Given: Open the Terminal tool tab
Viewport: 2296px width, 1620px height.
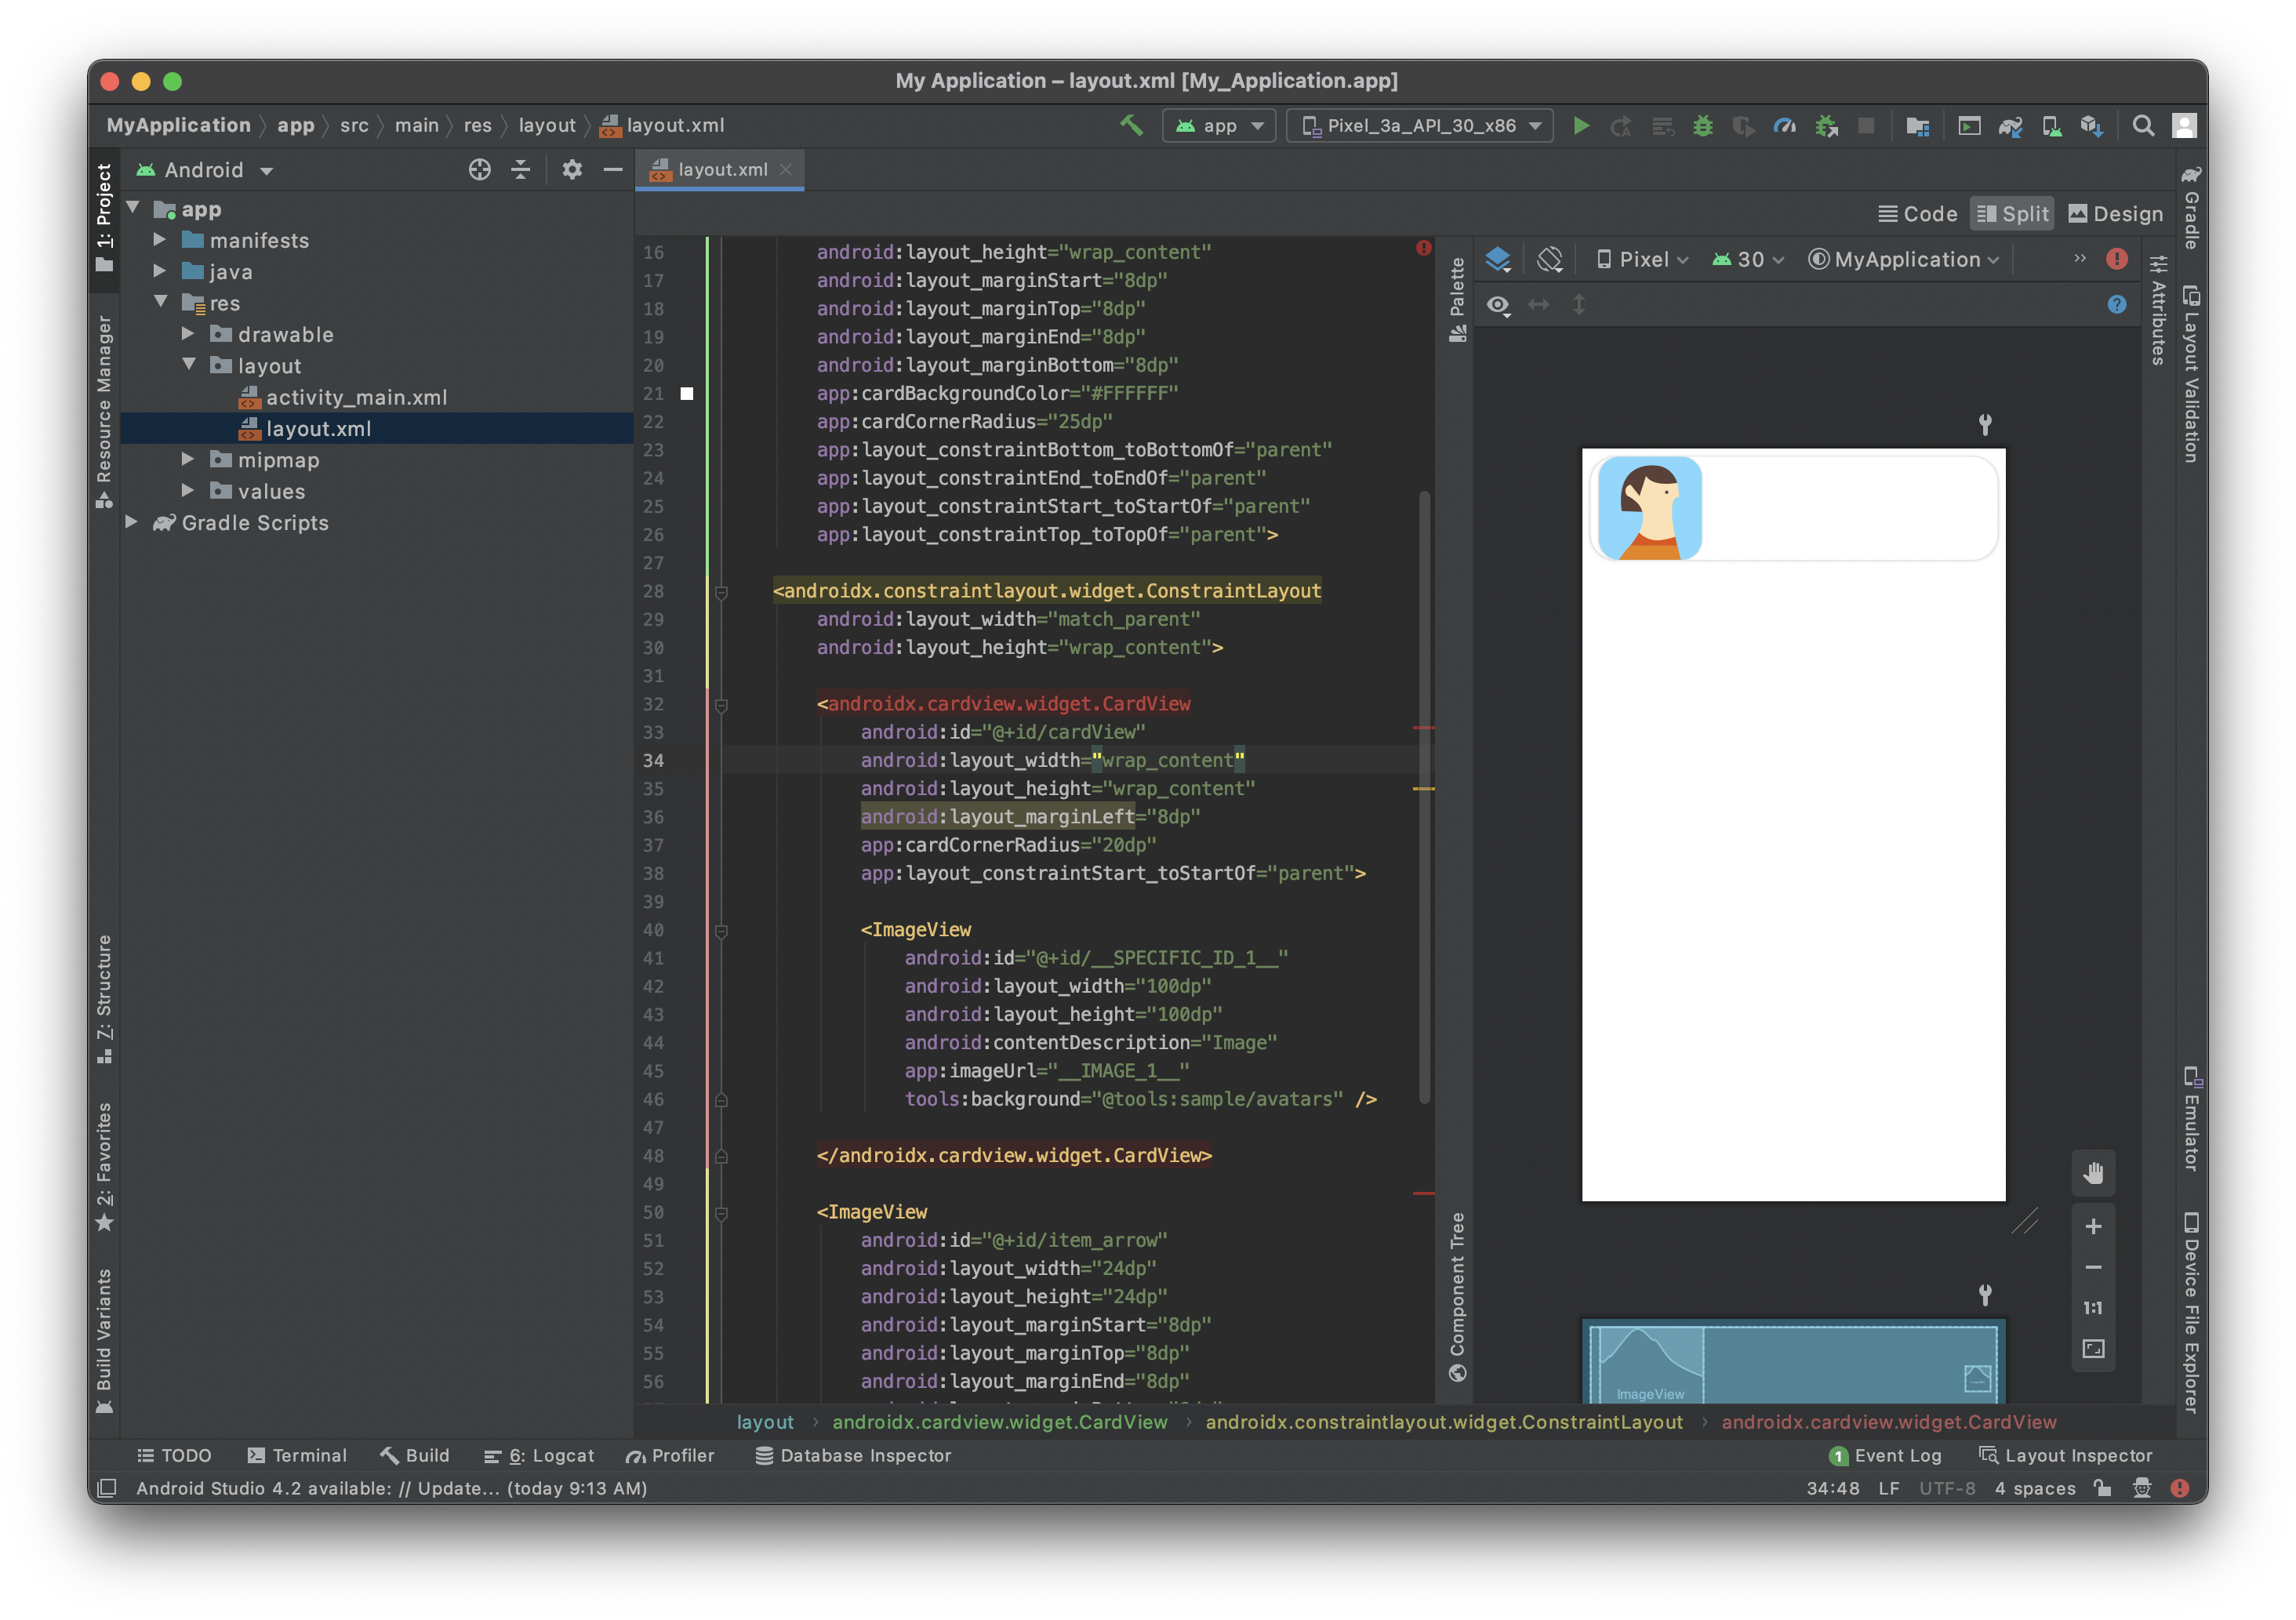Looking at the screenshot, I should 297,1455.
